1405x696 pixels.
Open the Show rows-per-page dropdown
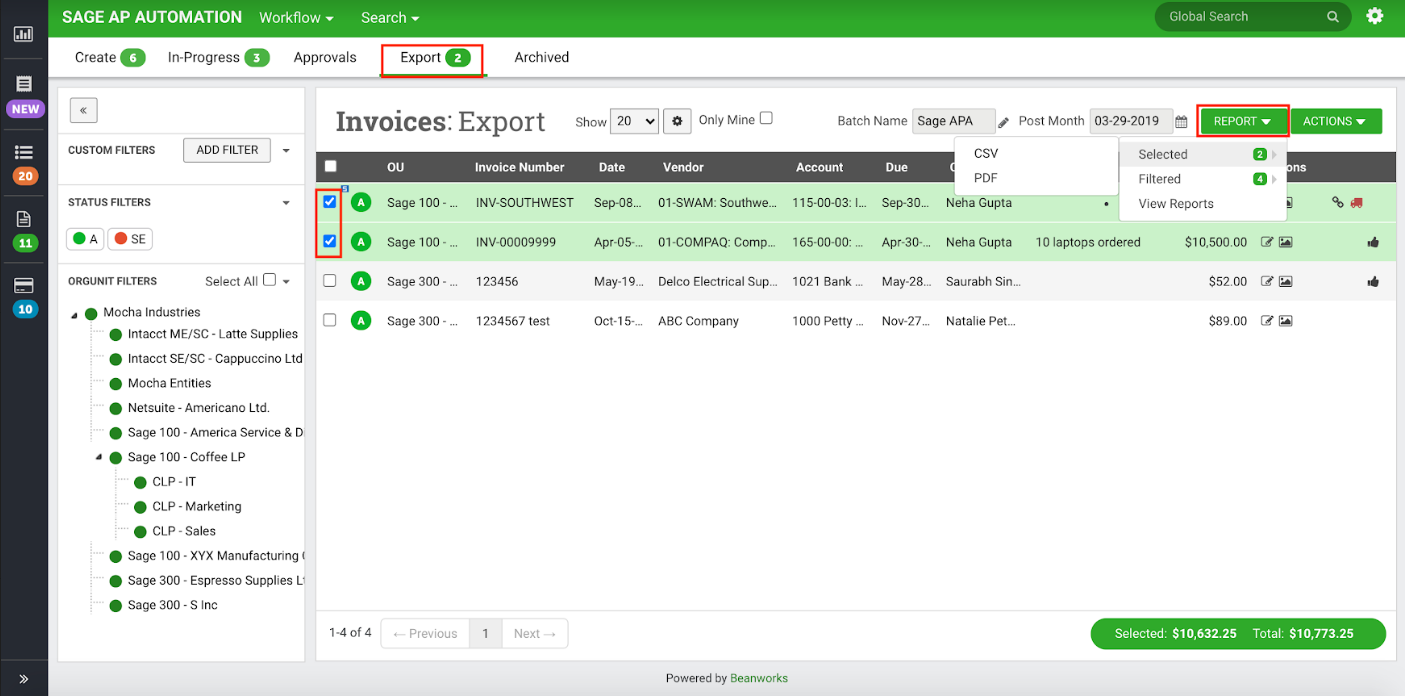pos(634,121)
